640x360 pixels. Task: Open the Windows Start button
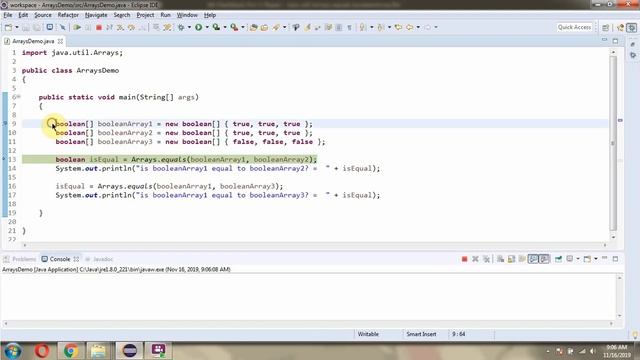(x=12, y=351)
